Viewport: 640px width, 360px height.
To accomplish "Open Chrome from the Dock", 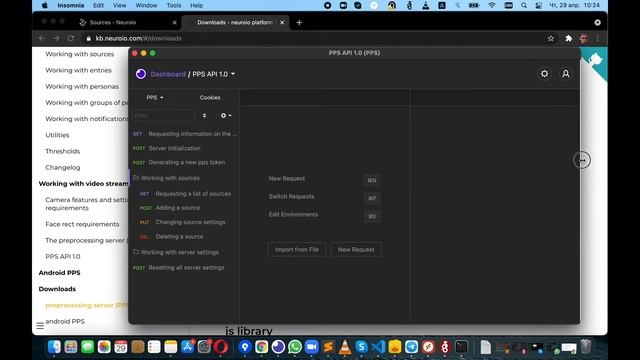I will (x=261, y=347).
